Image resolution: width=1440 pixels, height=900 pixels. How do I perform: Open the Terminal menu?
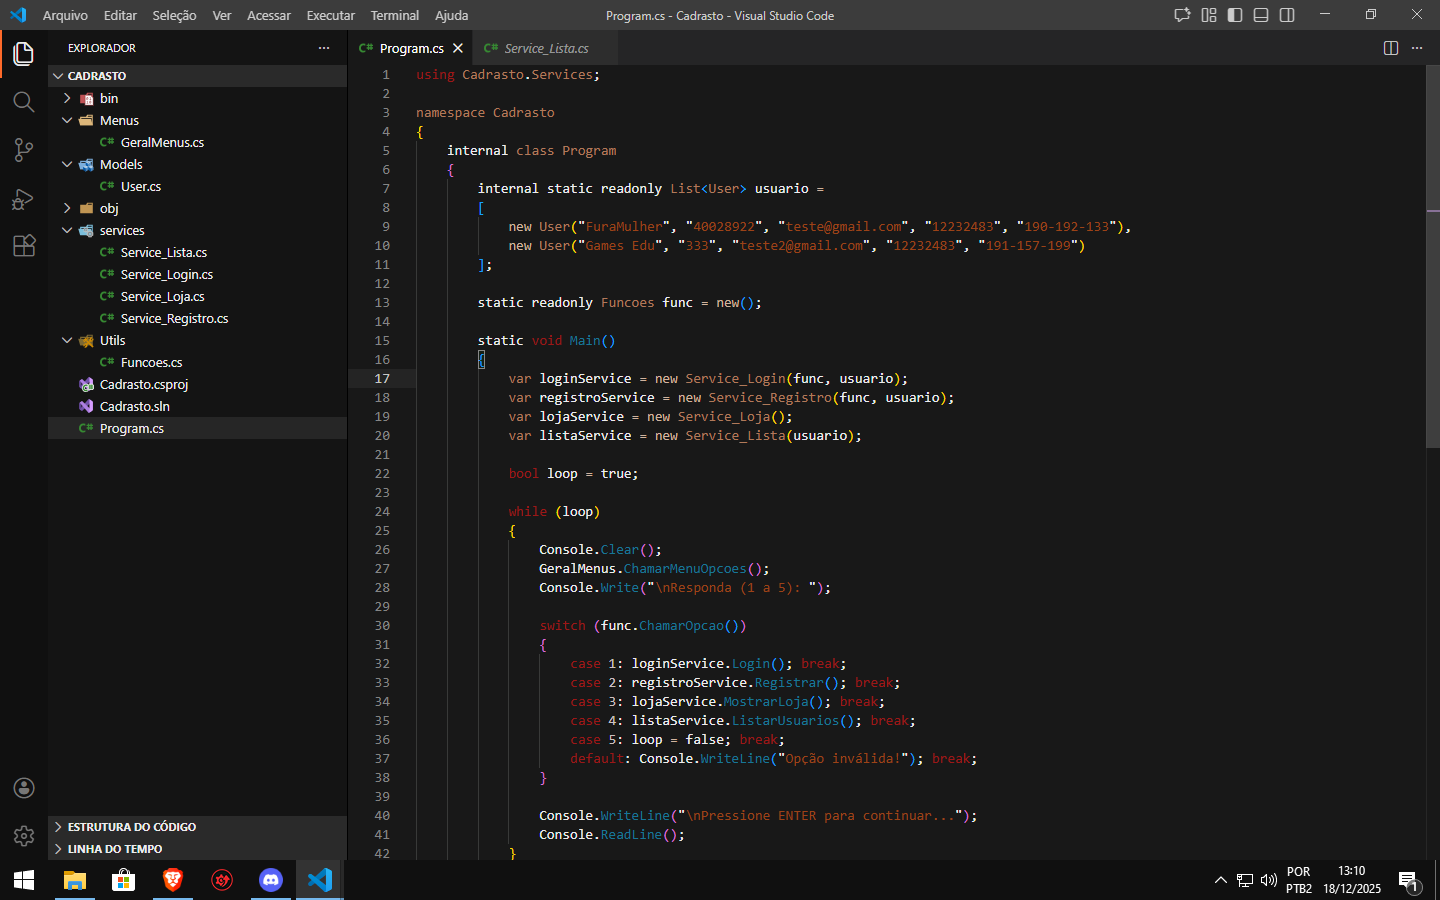[x=395, y=15]
